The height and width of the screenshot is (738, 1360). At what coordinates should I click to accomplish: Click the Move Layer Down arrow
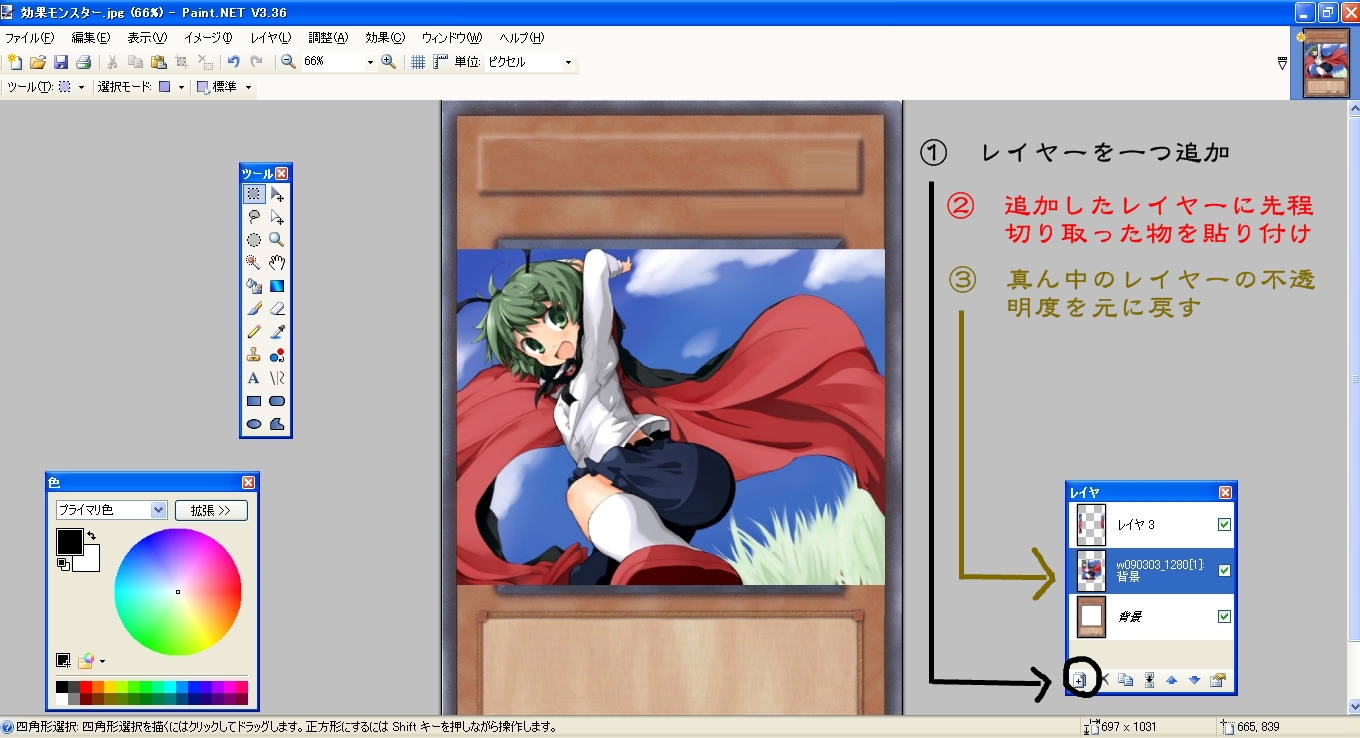1194,680
